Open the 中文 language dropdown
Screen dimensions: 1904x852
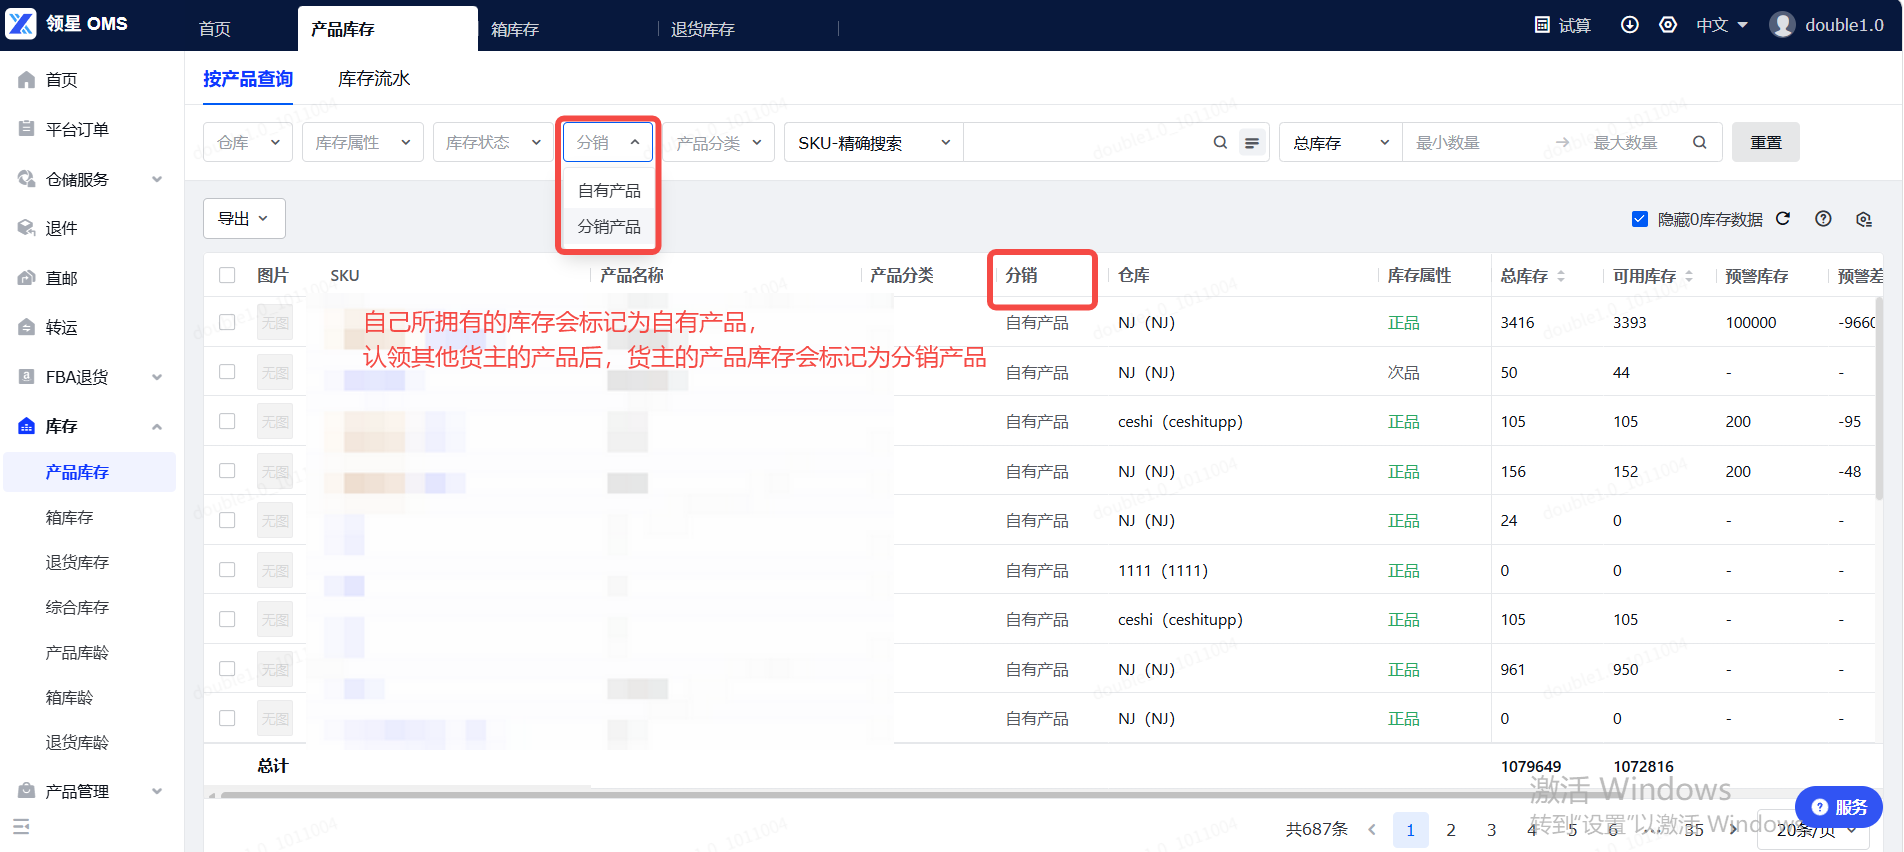[1721, 25]
